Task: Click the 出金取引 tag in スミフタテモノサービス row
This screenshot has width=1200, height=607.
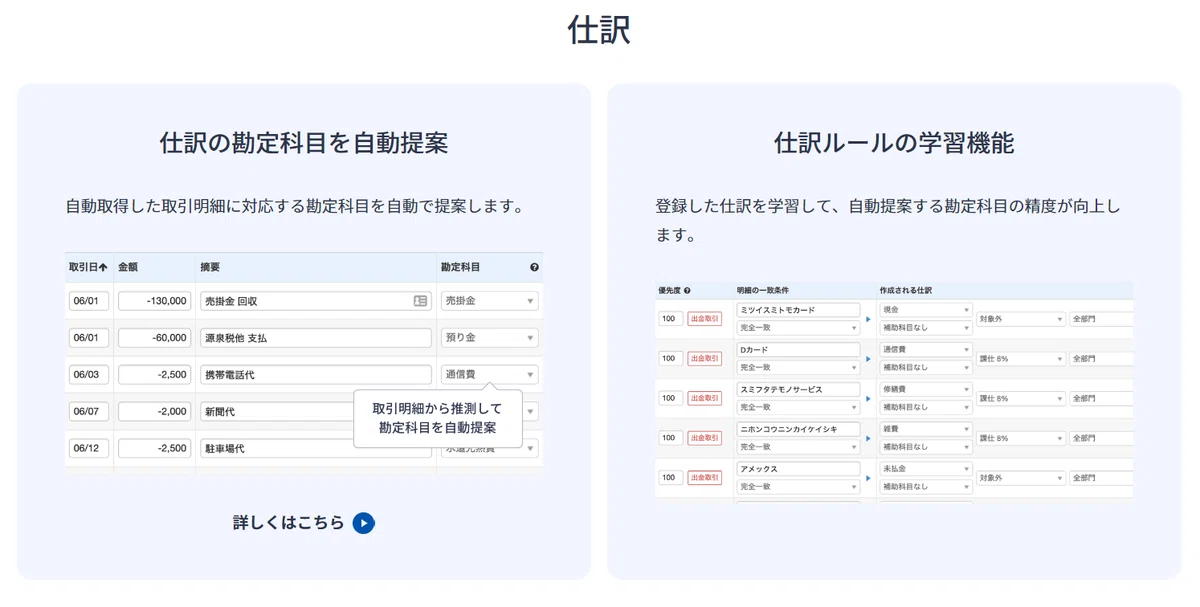Action: pyautogui.click(x=705, y=398)
